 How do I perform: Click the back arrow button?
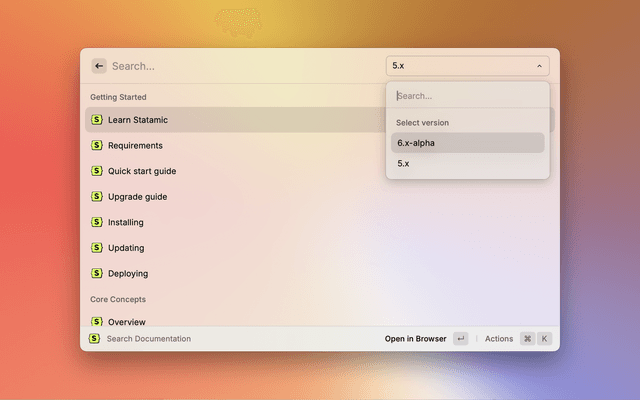99,66
